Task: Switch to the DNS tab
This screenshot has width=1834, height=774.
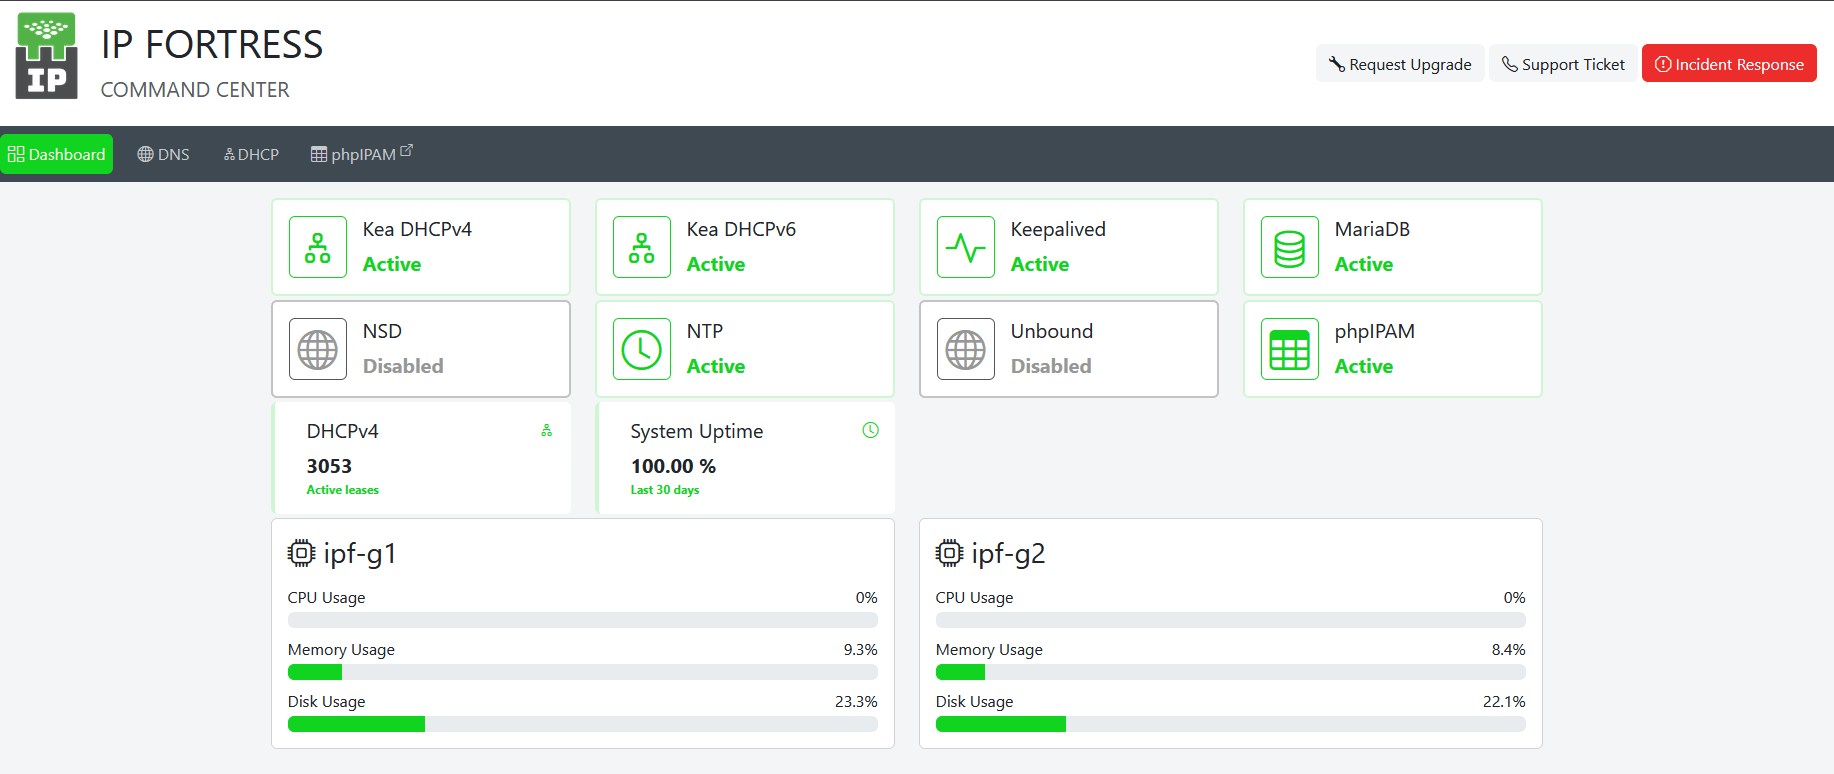Action: coord(163,154)
